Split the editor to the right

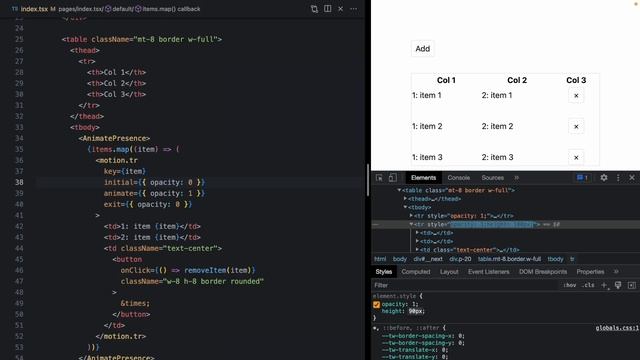[x=327, y=9]
